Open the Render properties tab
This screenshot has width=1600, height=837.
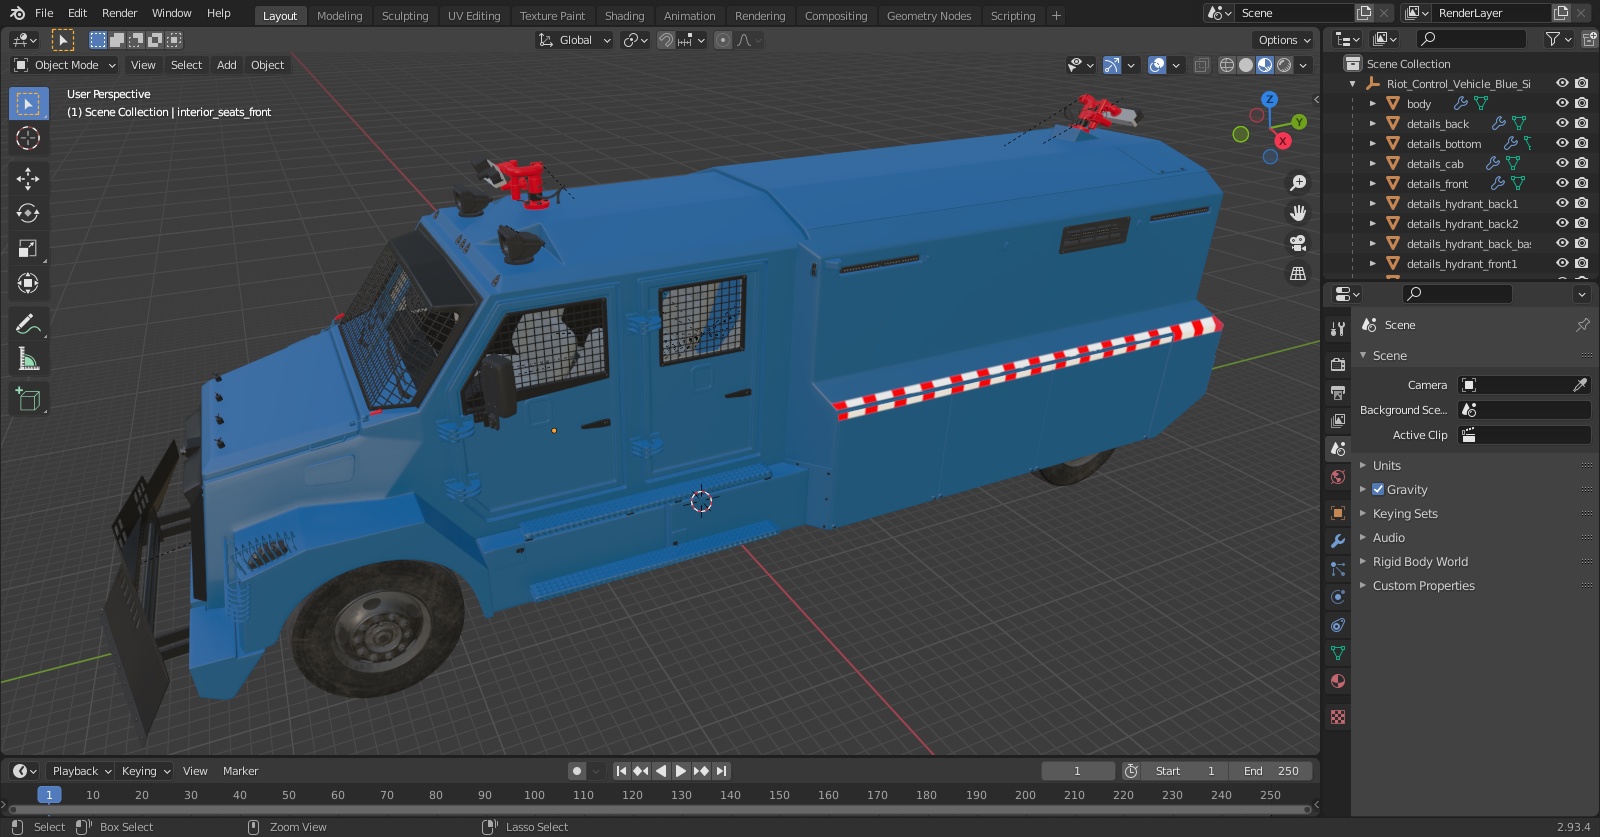point(1338,365)
